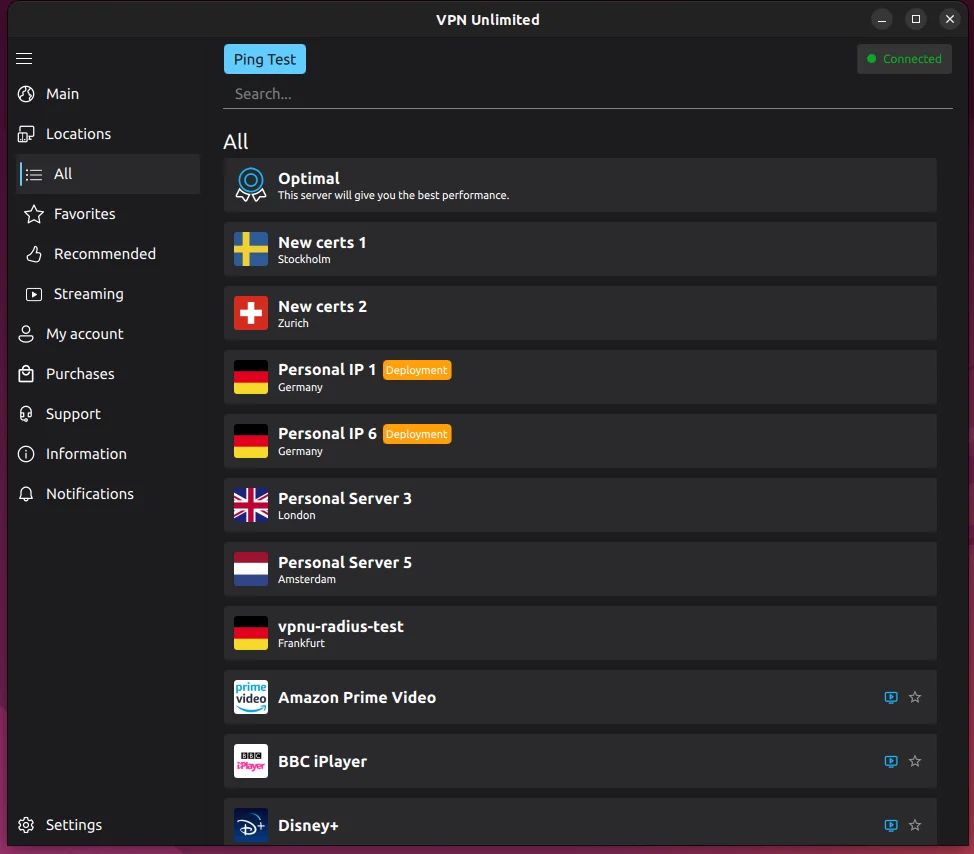Go to My account page
This screenshot has width=974, height=854.
click(x=84, y=334)
